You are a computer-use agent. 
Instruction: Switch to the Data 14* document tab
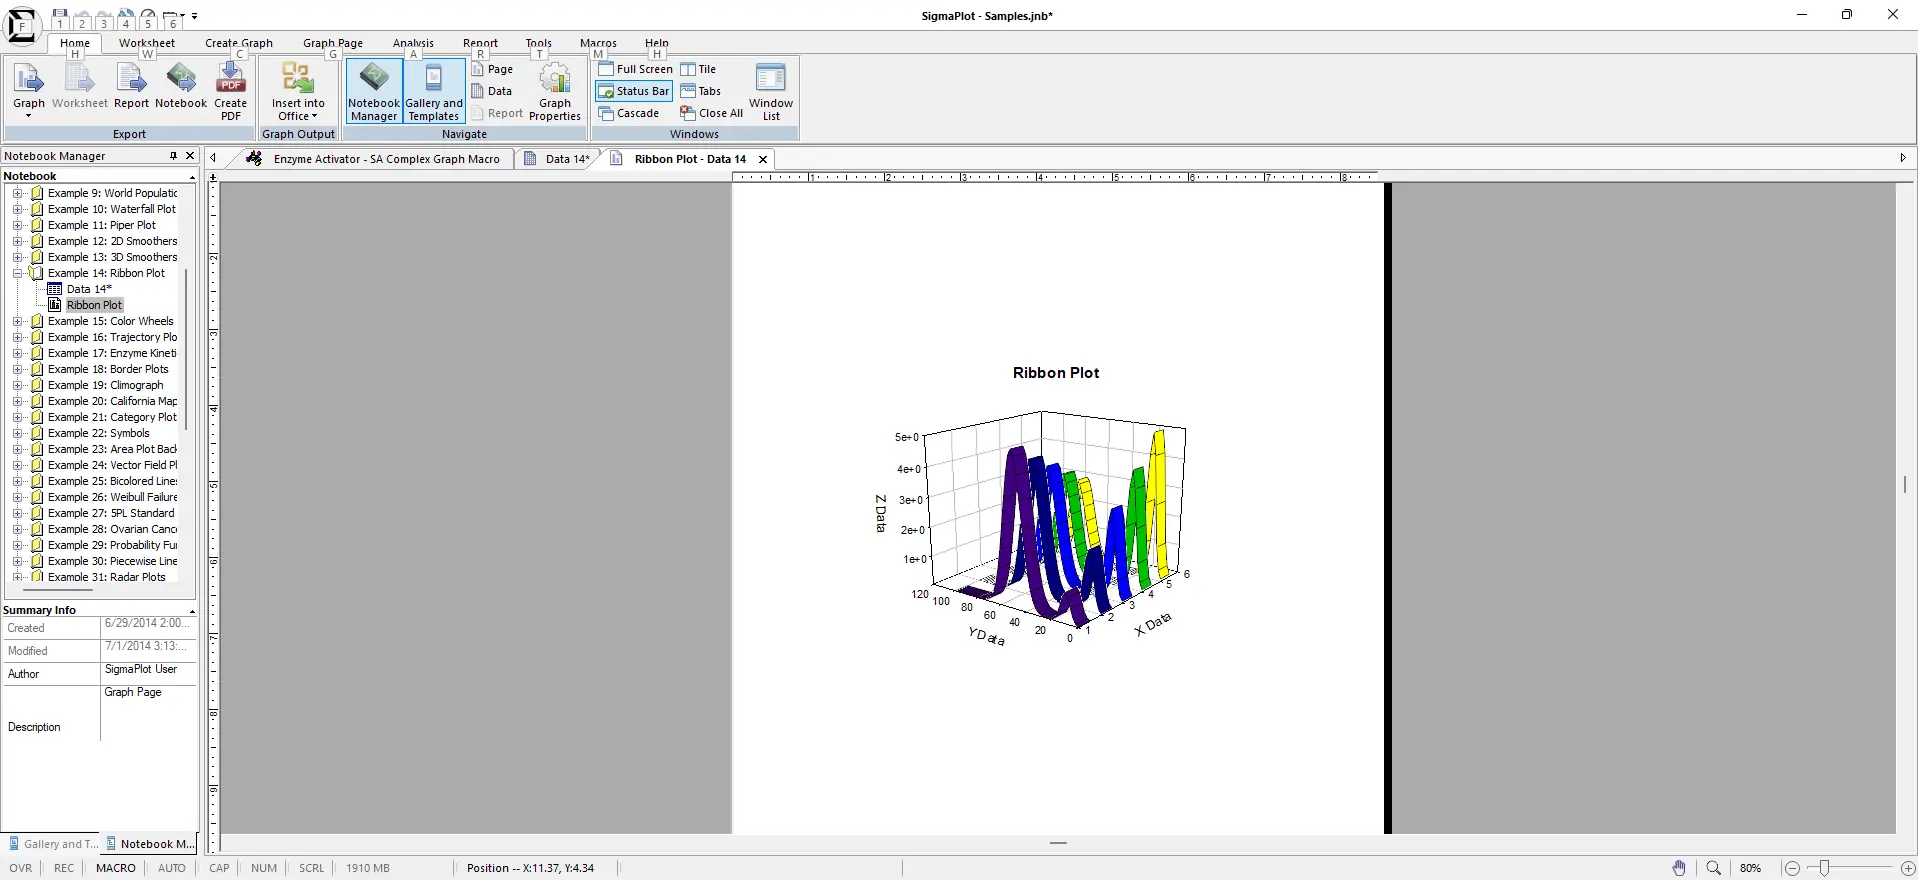pyautogui.click(x=558, y=159)
